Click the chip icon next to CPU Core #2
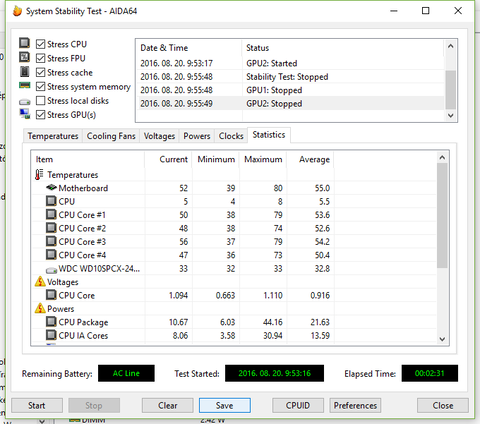Image resolution: width=480 pixels, height=424 pixels. click(x=51, y=228)
